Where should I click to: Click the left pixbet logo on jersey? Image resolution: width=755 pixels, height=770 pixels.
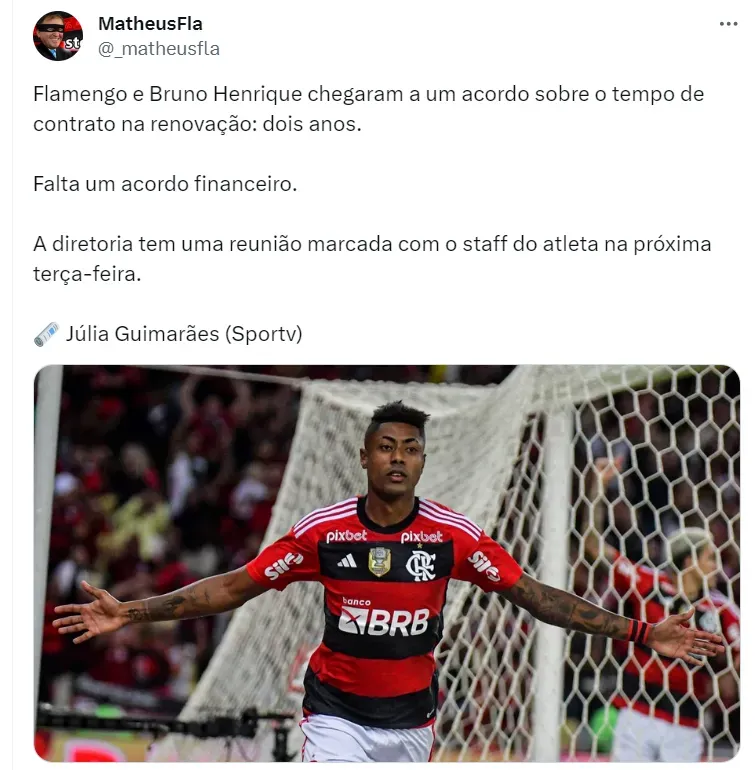pos(346,536)
